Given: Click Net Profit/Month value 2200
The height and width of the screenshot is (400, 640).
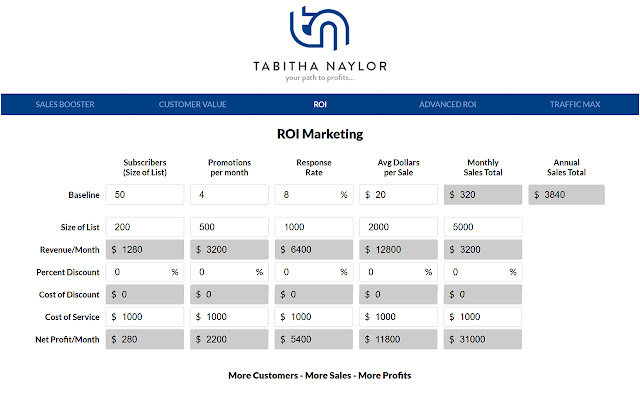Looking at the screenshot, I should [229, 339].
